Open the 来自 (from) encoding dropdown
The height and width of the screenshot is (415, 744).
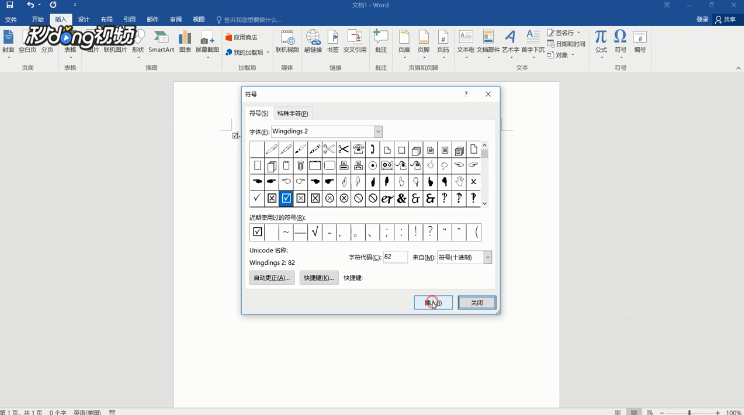487,257
